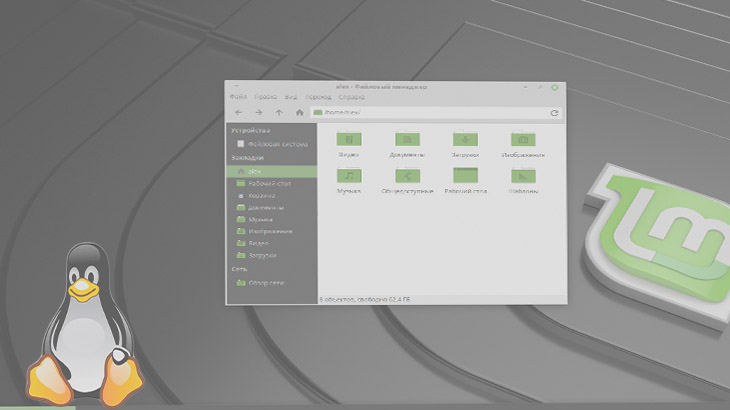Open the Видео folder in the main pane
Image resolution: width=730 pixels, height=410 pixels.
click(x=349, y=144)
